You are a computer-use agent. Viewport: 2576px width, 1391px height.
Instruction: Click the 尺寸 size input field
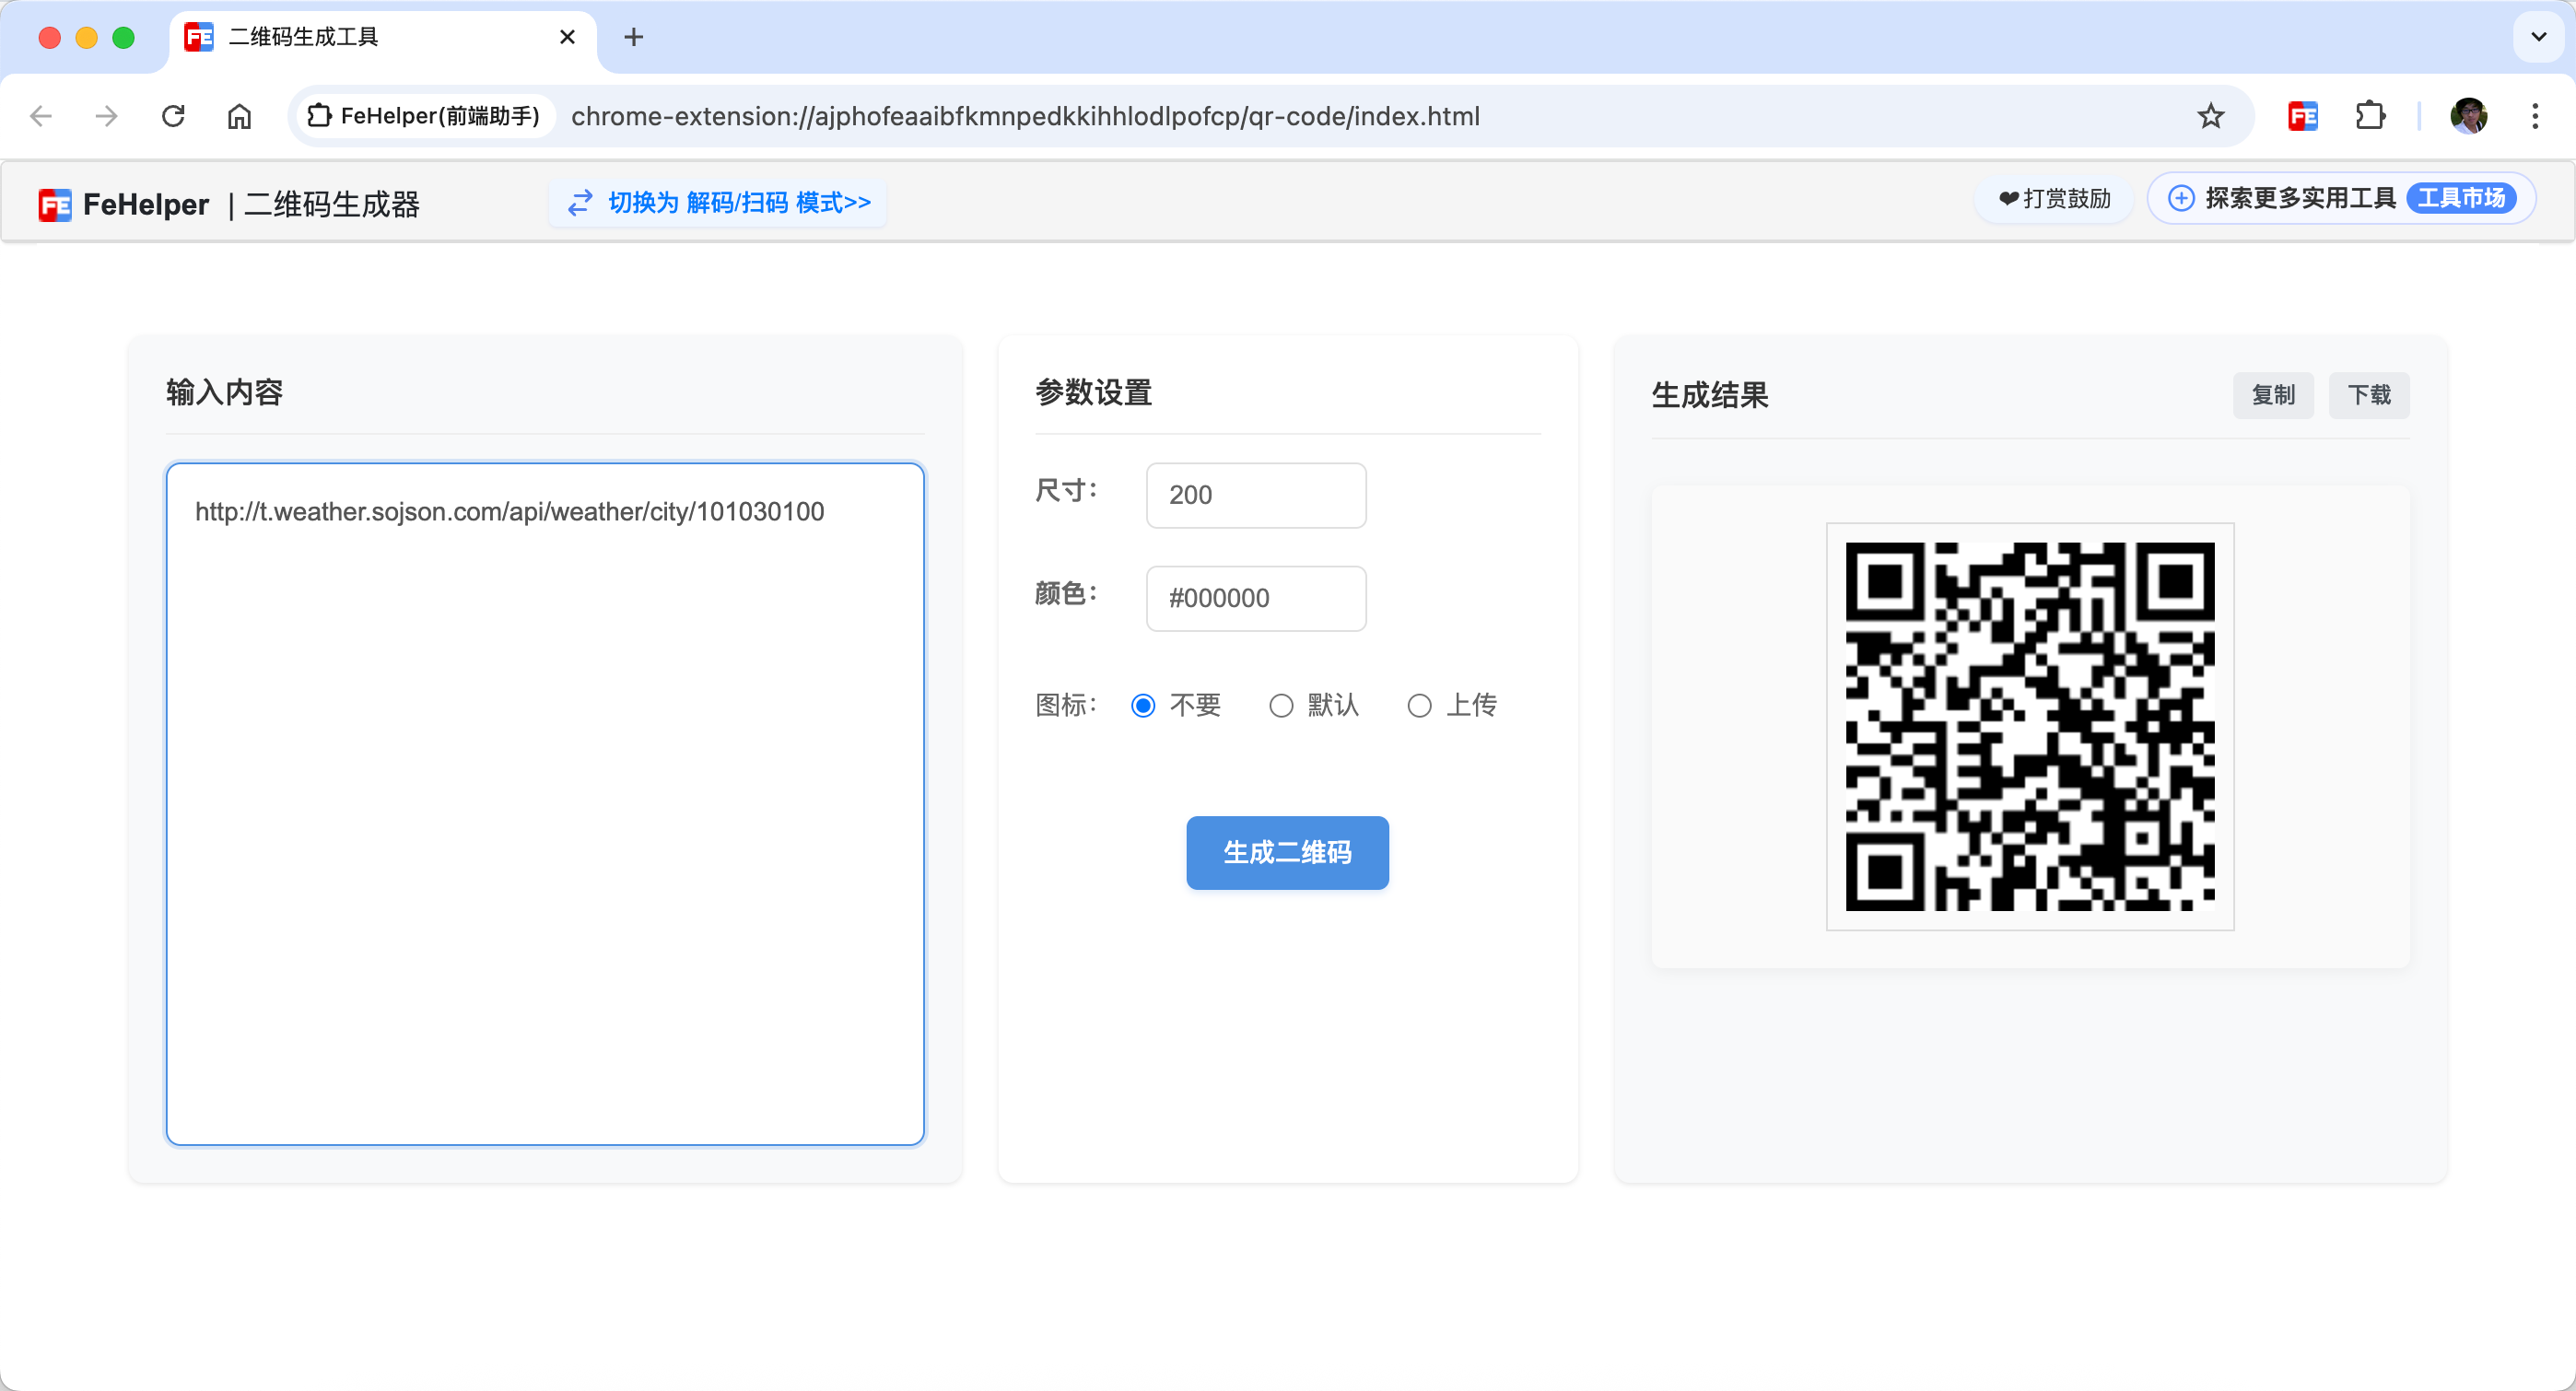pyautogui.click(x=1255, y=495)
